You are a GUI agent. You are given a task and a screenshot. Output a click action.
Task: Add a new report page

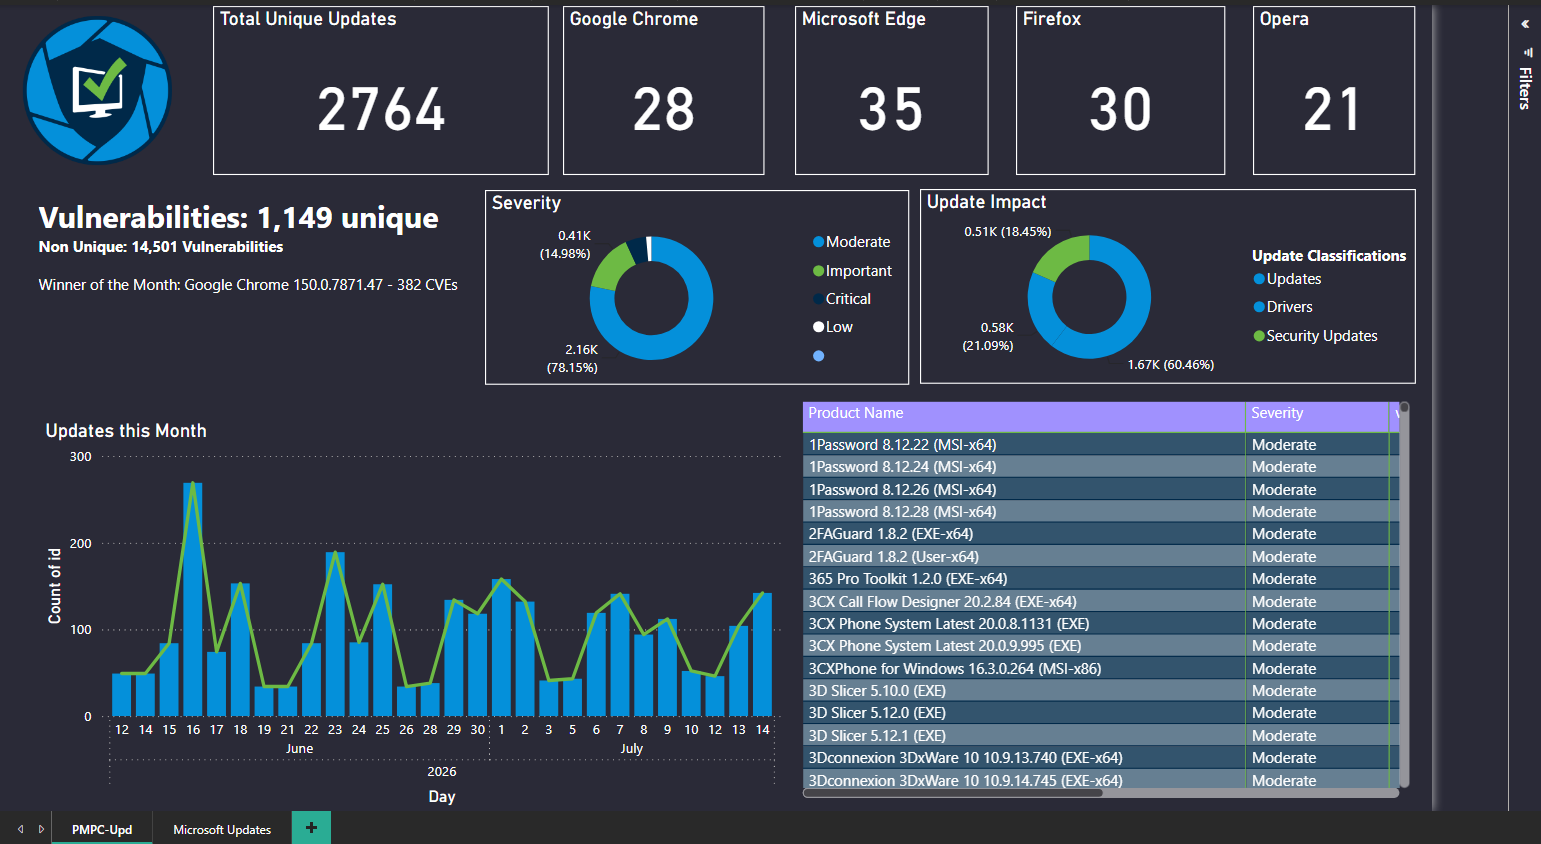click(311, 828)
